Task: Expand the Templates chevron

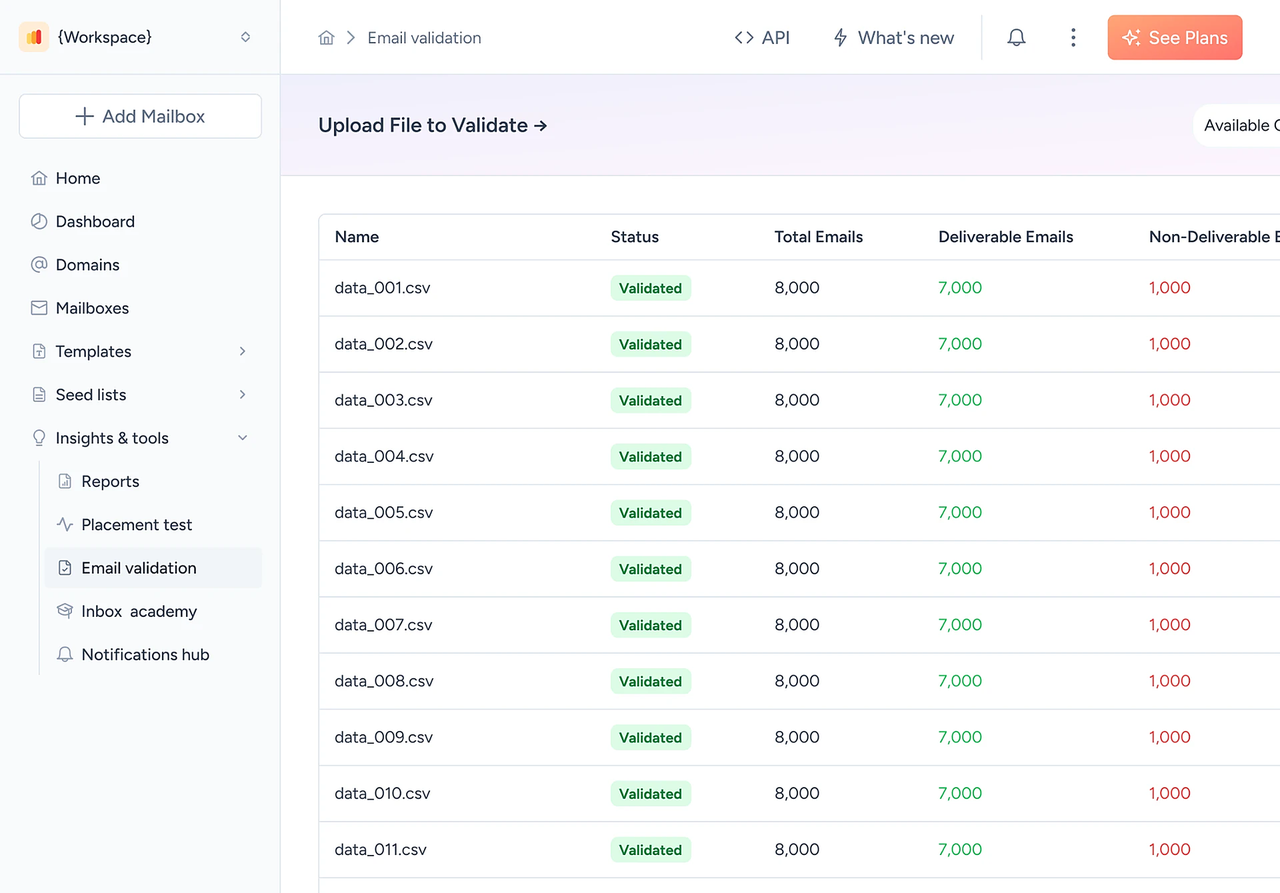Action: 242,351
